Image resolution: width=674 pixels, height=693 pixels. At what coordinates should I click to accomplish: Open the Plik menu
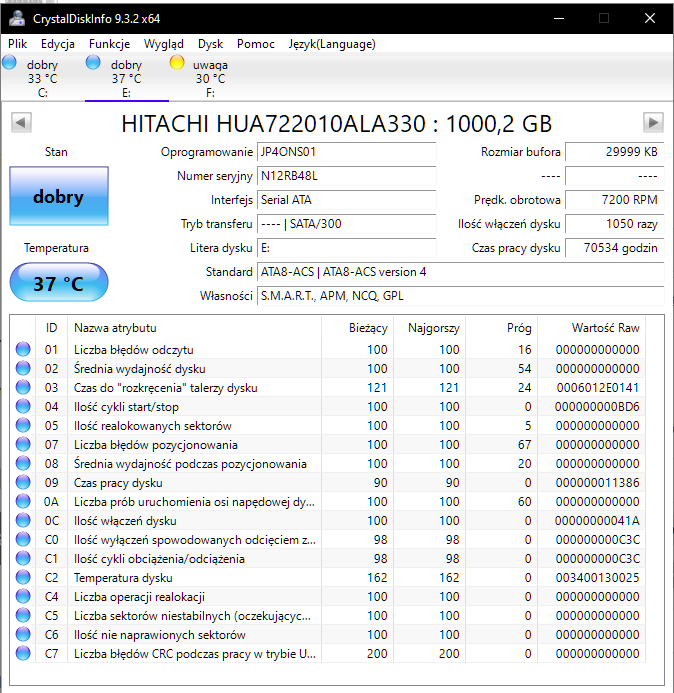(18, 44)
